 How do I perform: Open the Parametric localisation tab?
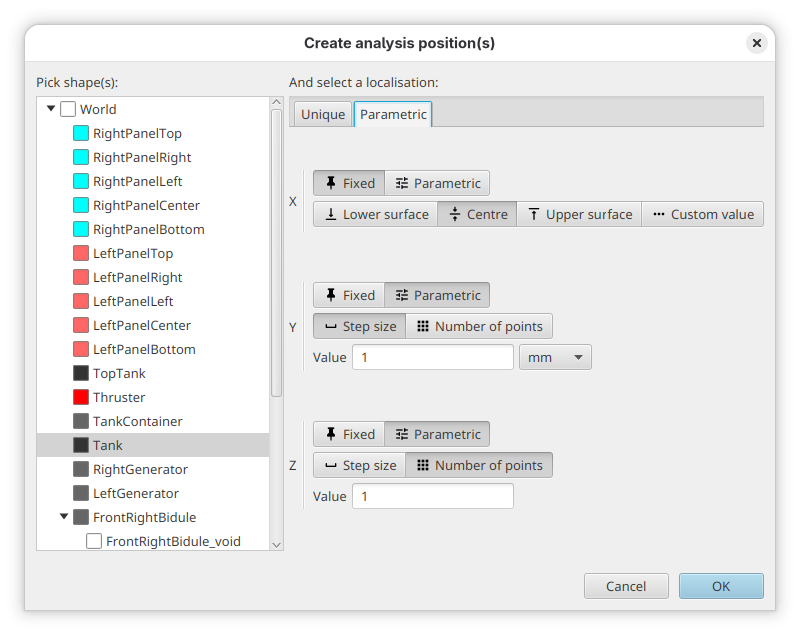[392, 114]
